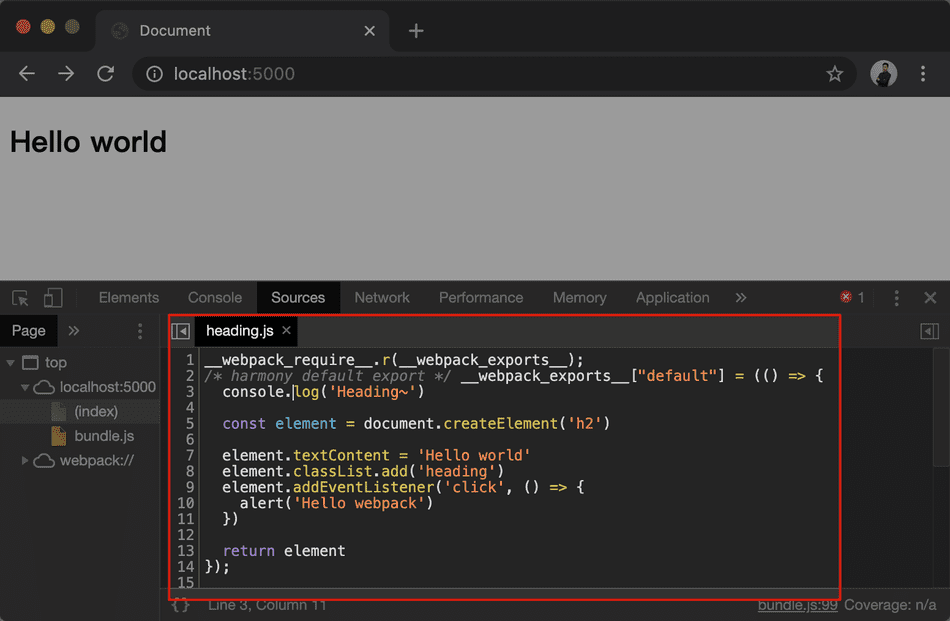Reload the localhost page
This screenshot has width=950, height=621.
click(105, 74)
